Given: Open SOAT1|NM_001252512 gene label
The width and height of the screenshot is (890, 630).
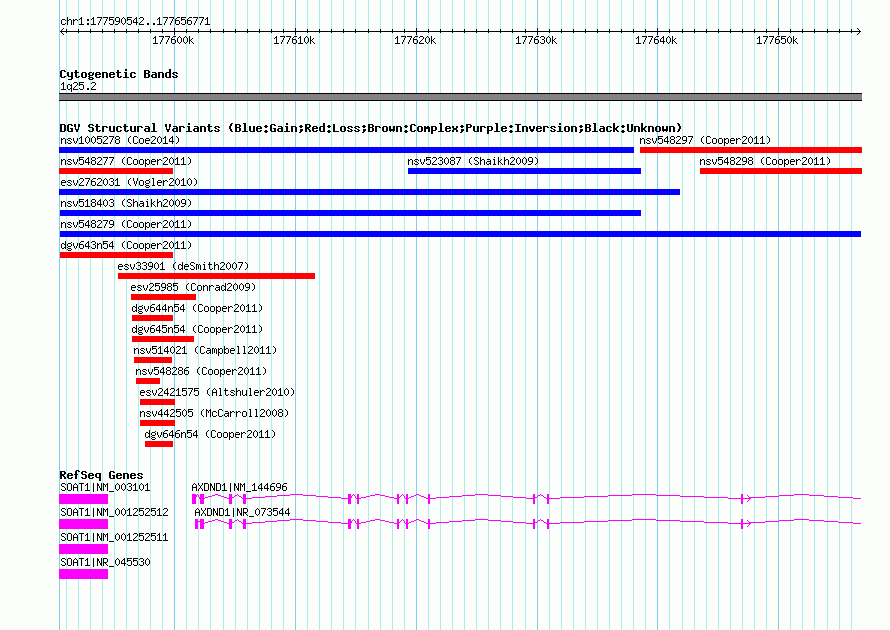Looking at the screenshot, I should (114, 513).
